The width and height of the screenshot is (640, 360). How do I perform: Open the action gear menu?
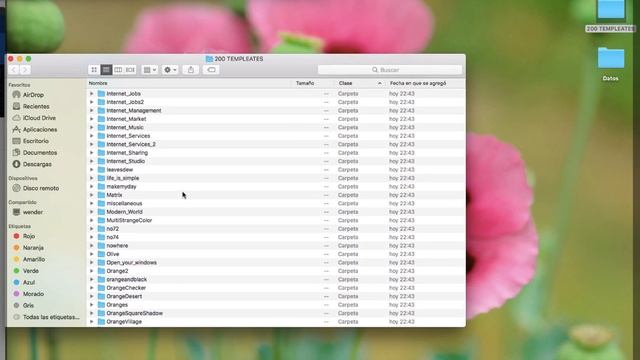pos(170,70)
